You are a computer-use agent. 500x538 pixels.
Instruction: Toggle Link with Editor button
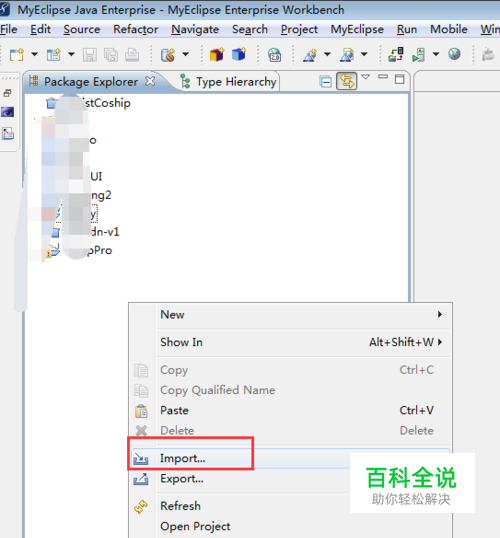[x=347, y=81]
